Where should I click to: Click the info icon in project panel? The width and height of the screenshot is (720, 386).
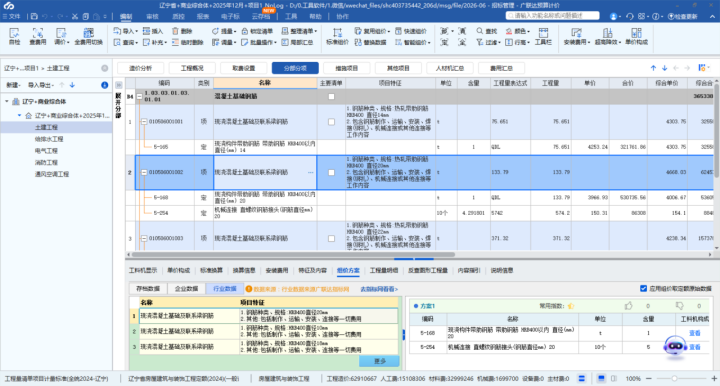coord(105,85)
